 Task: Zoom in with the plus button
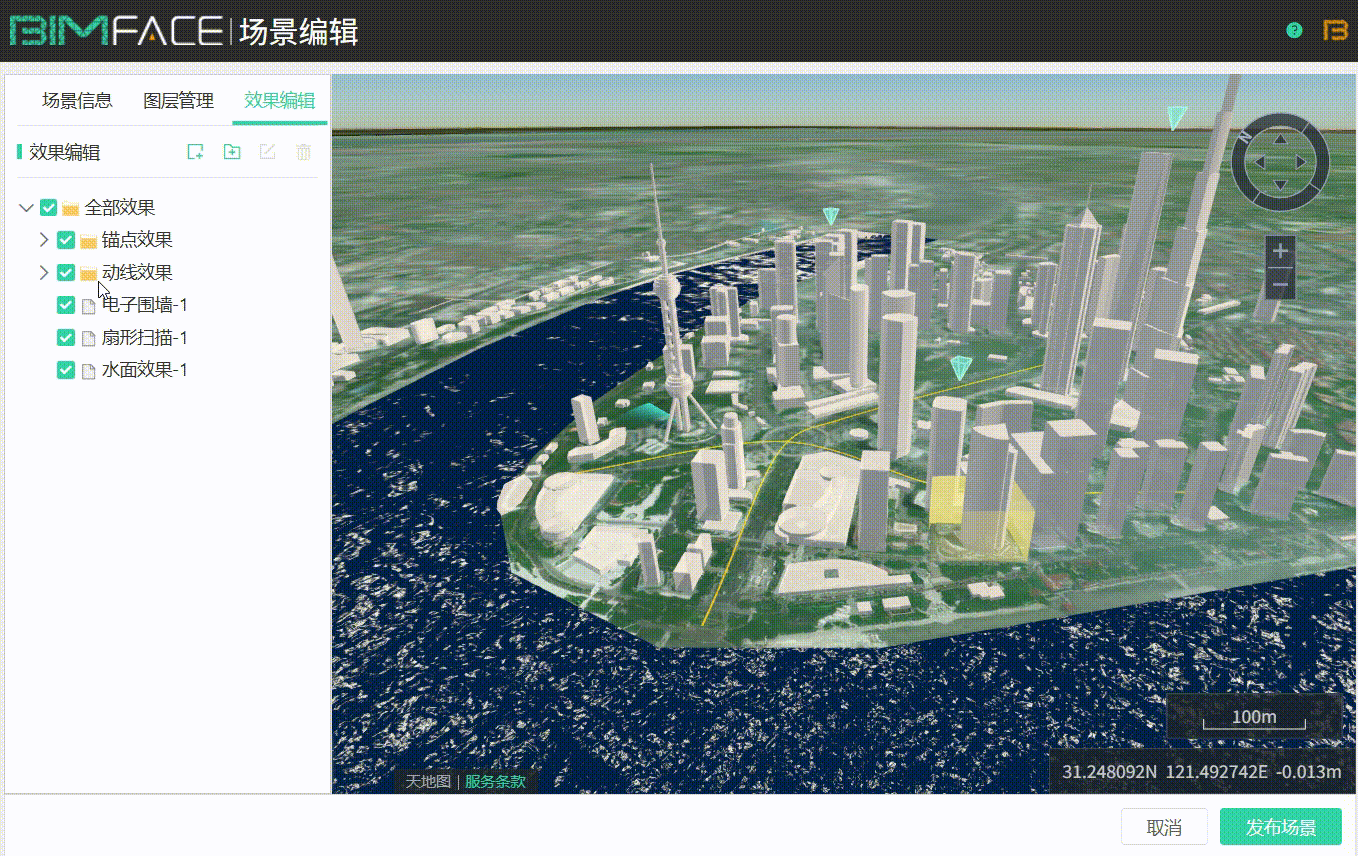pyautogui.click(x=1280, y=251)
